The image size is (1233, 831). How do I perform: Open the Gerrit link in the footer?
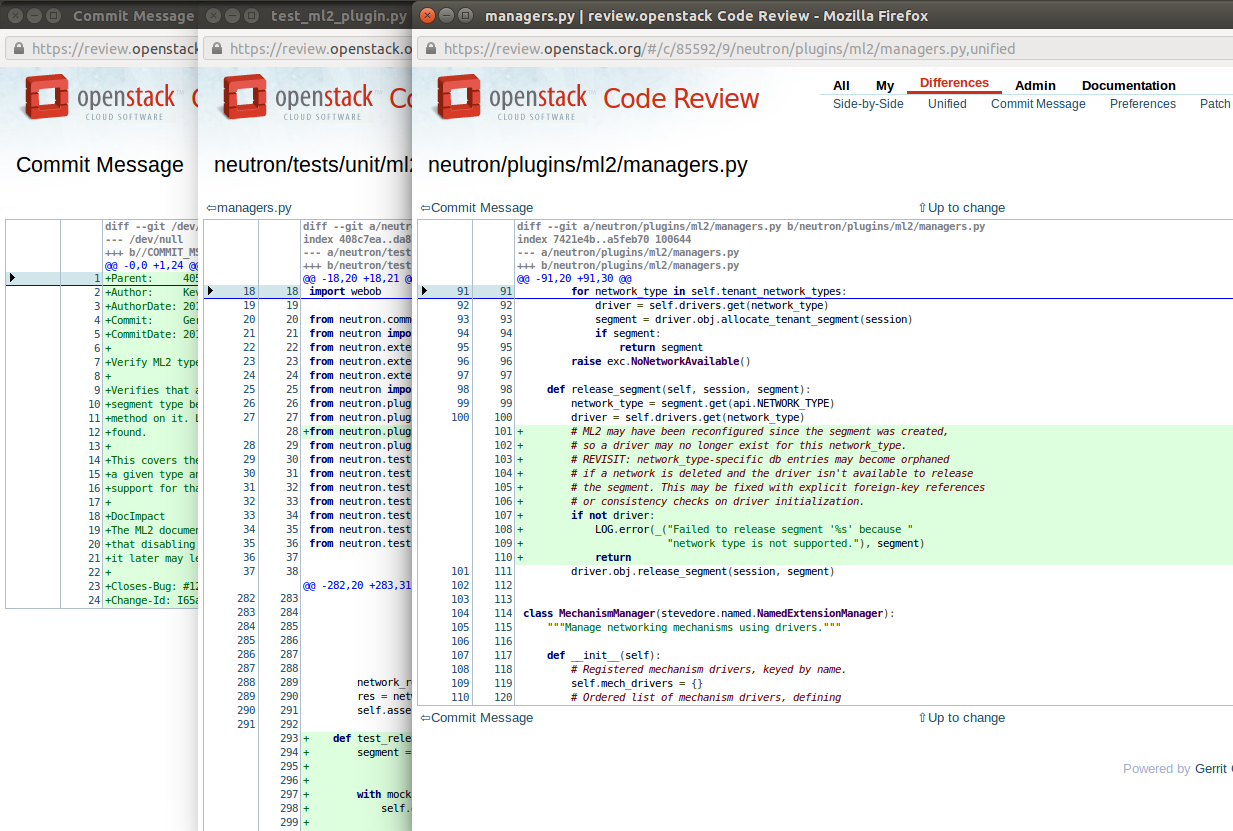(1213, 769)
